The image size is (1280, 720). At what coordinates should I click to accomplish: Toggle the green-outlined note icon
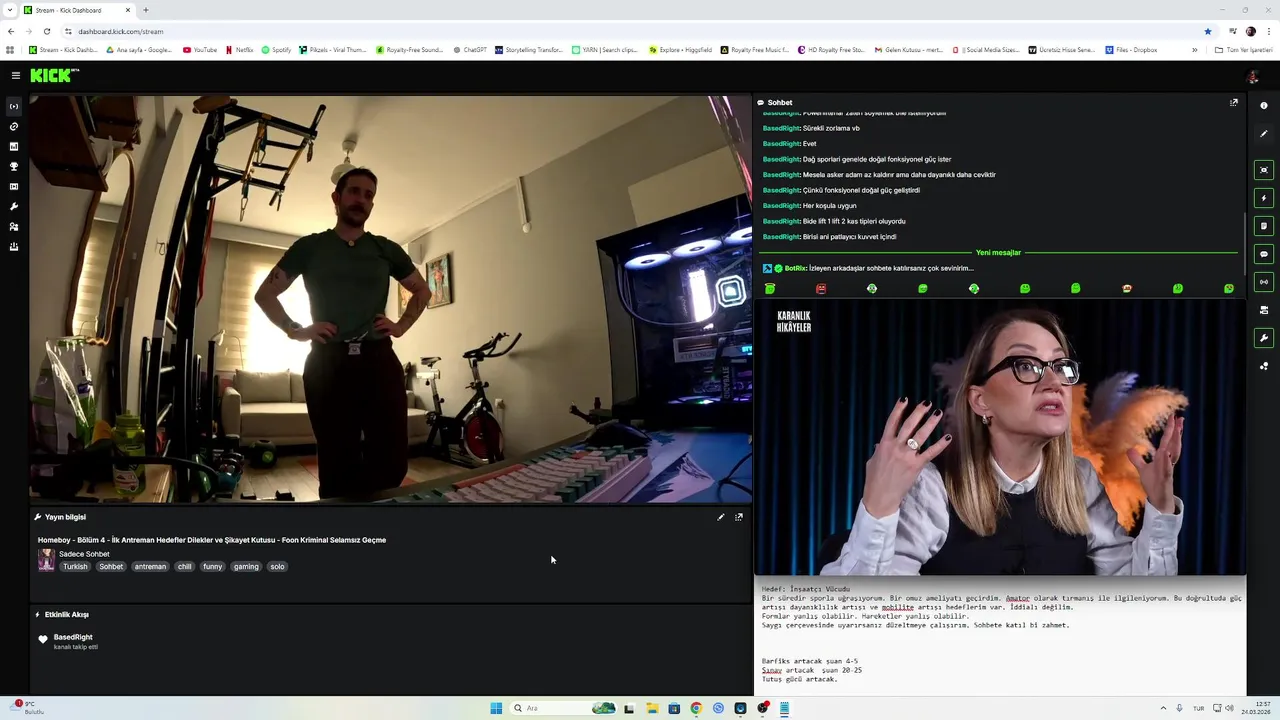click(1264, 226)
